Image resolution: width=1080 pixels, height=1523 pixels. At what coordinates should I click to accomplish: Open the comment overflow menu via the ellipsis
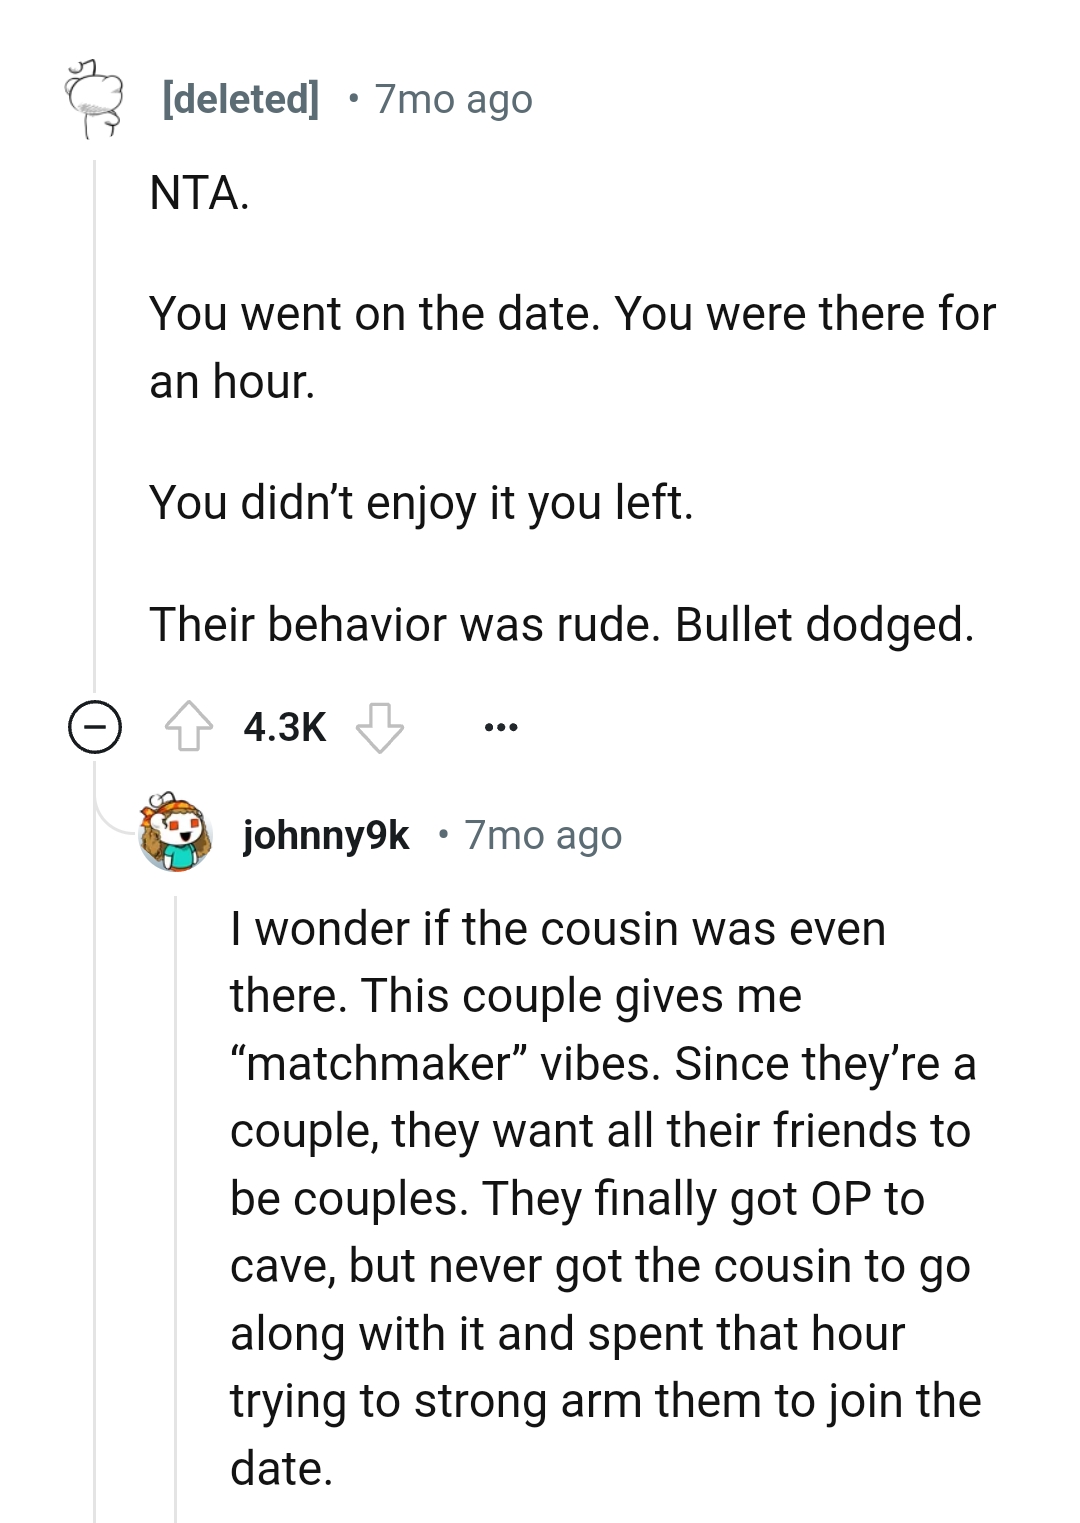(x=503, y=728)
